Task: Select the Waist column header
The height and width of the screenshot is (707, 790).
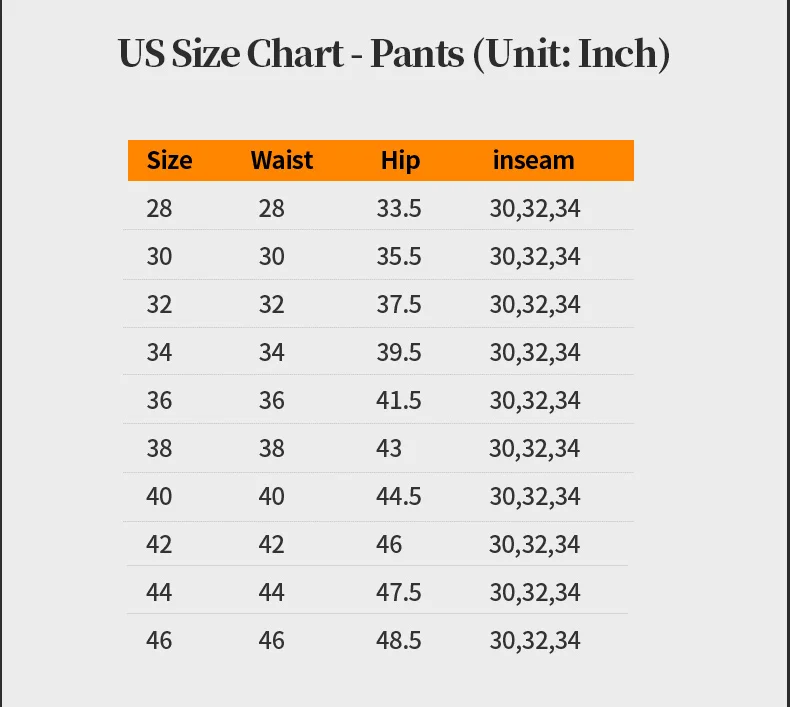Action: 281,160
